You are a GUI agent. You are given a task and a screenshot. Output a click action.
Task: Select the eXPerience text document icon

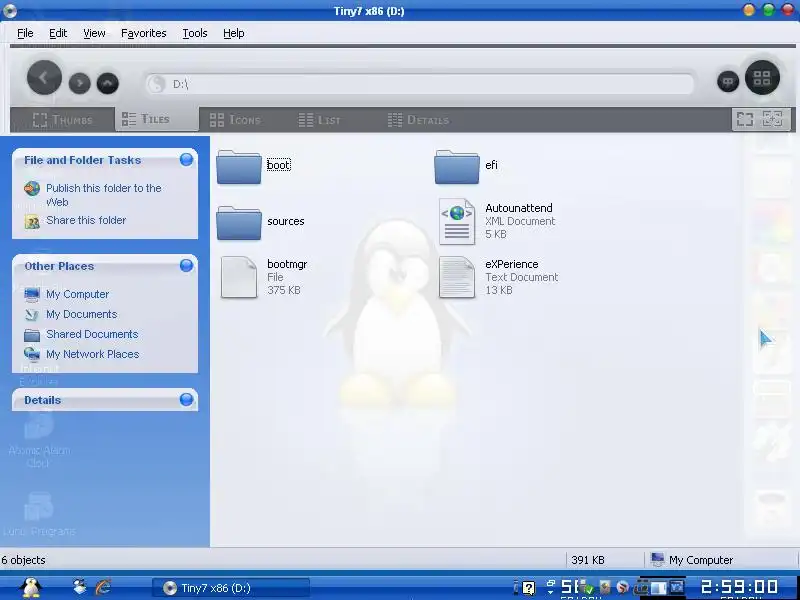[x=457, y=277]
